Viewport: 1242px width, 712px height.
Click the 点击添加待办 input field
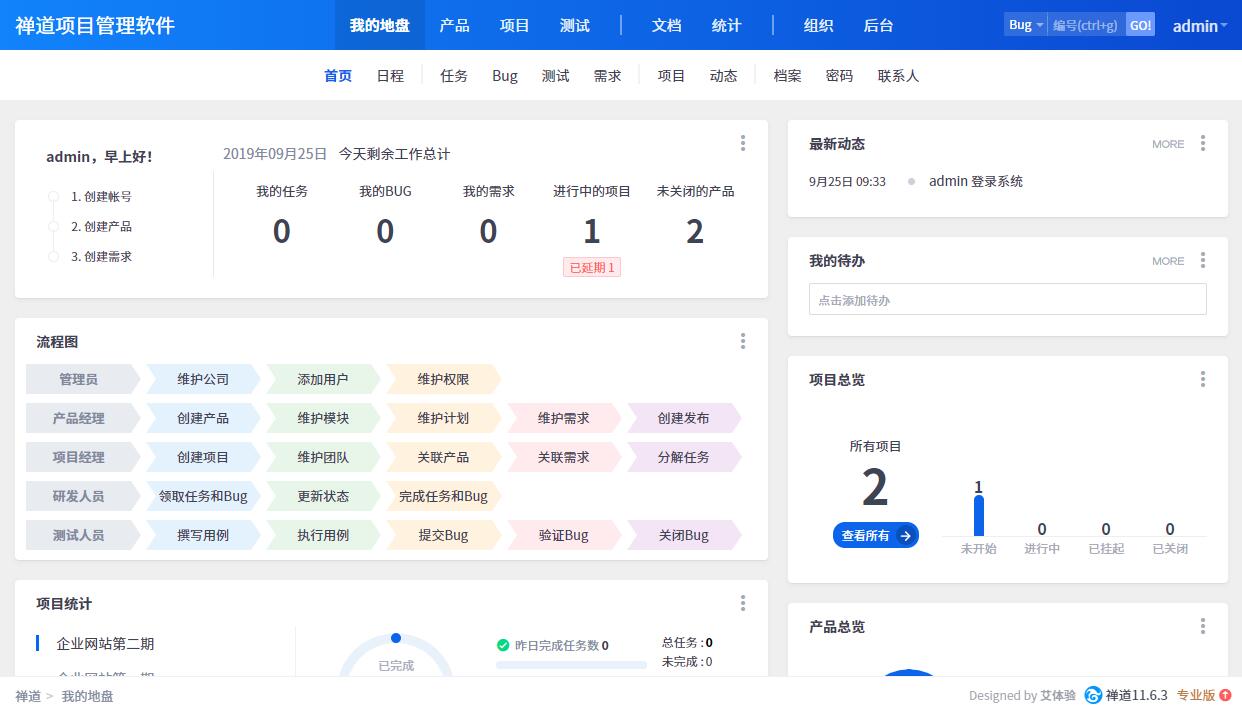coord(1007,300)
